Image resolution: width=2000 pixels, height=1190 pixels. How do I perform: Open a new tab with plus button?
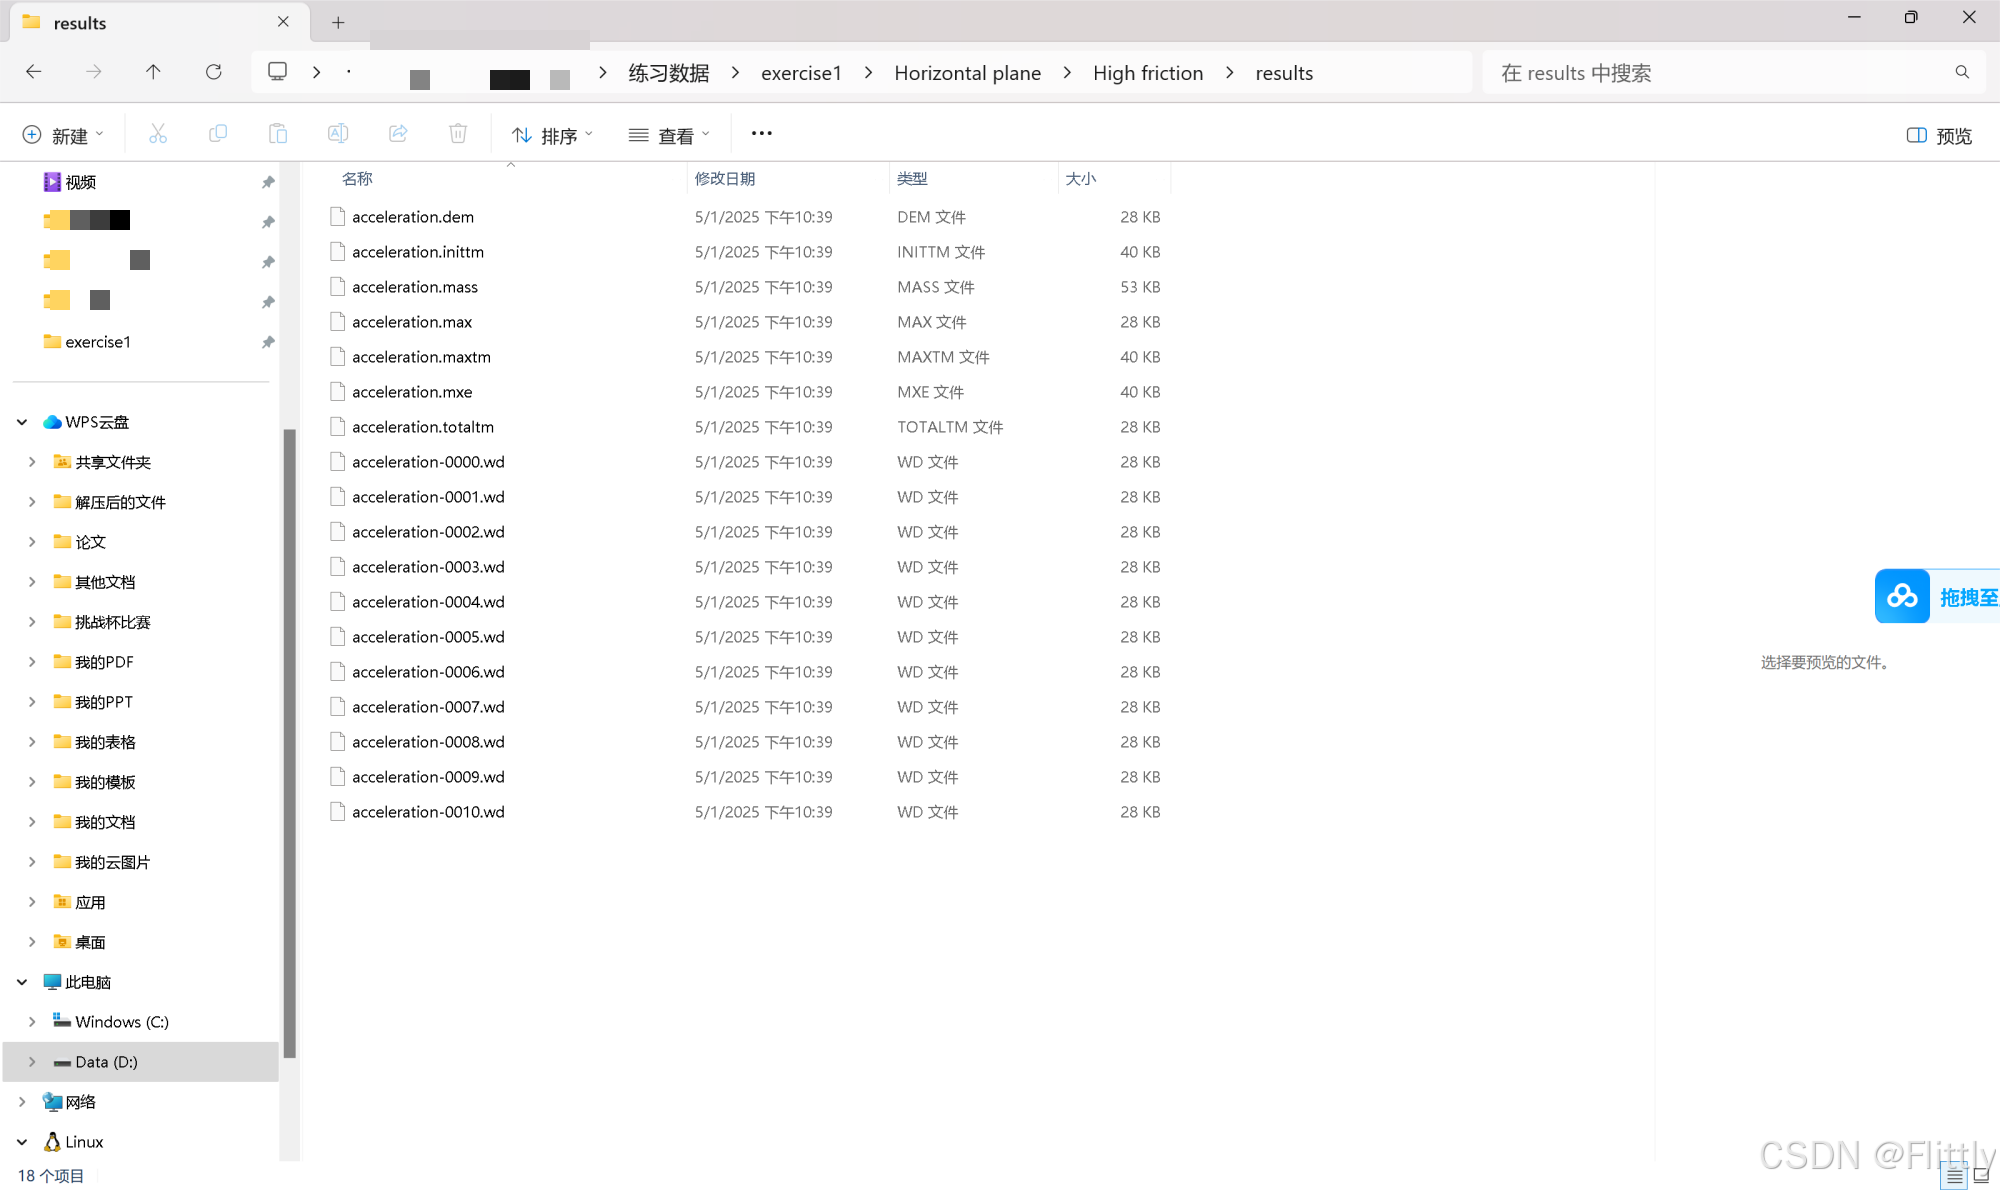338,21
